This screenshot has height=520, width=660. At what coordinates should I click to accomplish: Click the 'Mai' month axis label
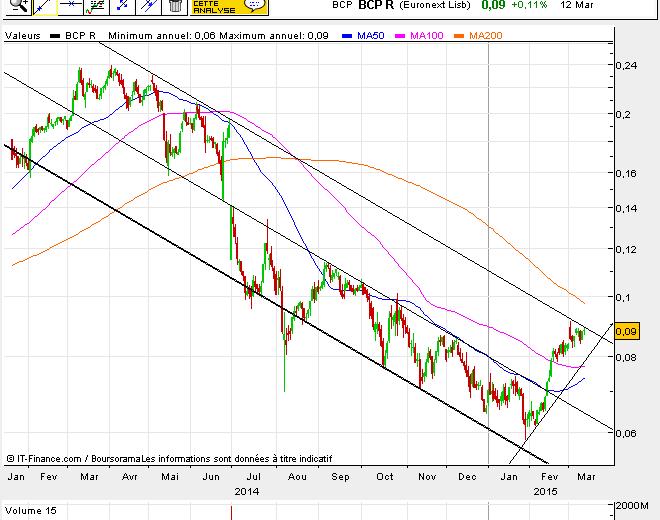(170, 477)
